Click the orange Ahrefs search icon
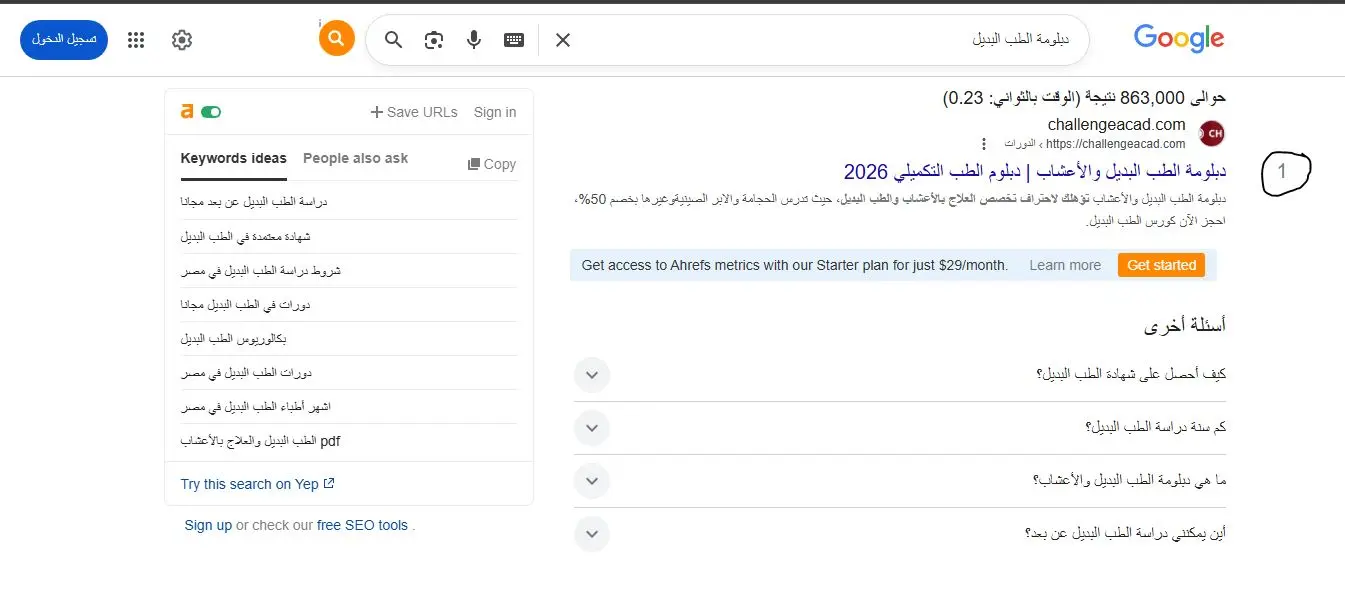Viewport: 1345px width, 589px height. point(337,39)
